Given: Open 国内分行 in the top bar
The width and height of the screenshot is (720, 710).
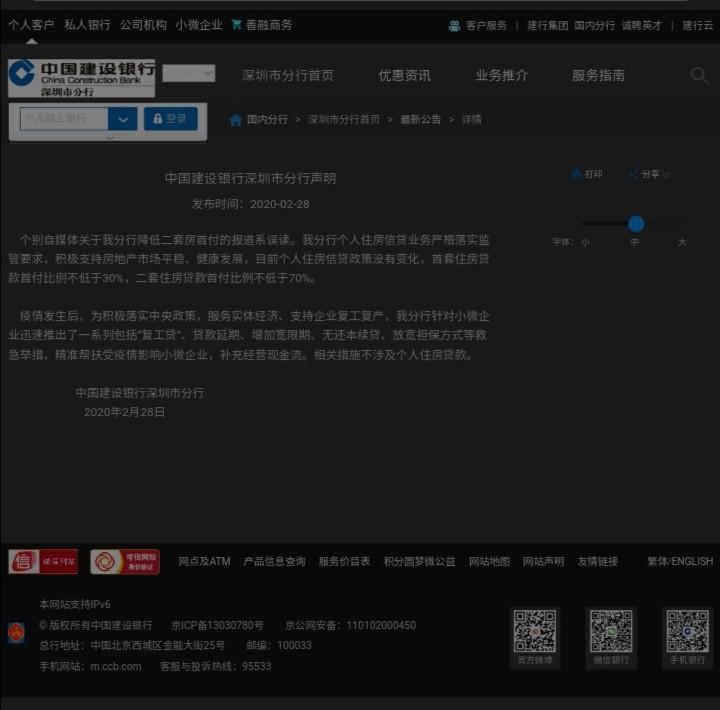Looking at the screenshot, I should click(x=595, y=26).
